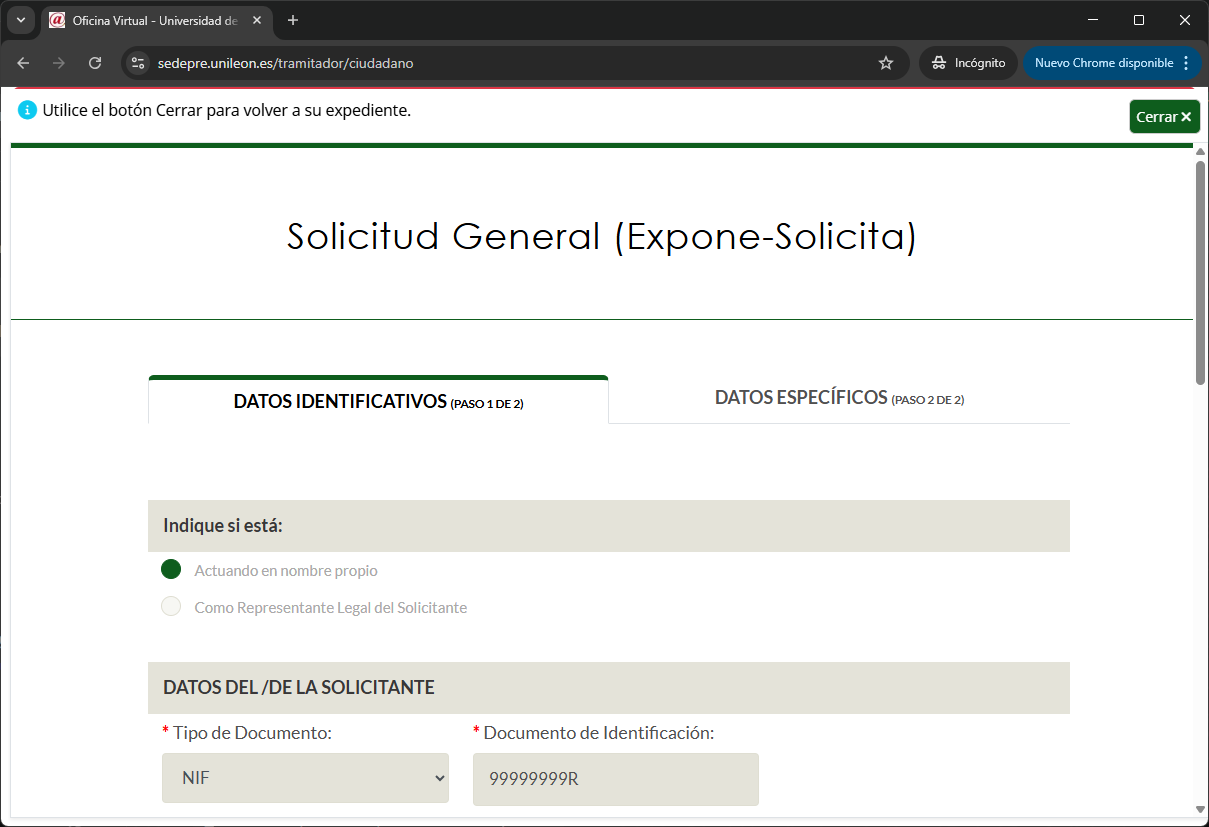Click scrollbar down arrow
Screen dimensions: 1209x827
[1201, 809]
